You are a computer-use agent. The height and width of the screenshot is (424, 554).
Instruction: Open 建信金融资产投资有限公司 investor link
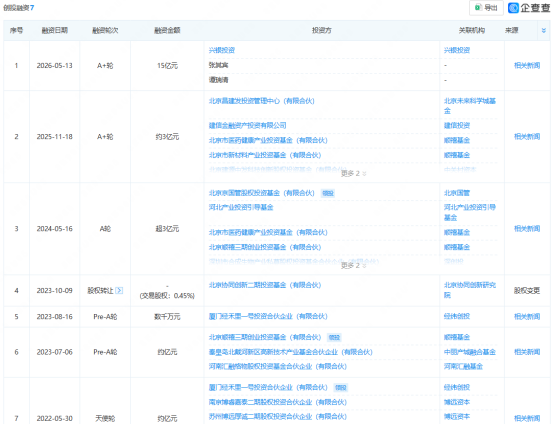click(x=247, y=125)
